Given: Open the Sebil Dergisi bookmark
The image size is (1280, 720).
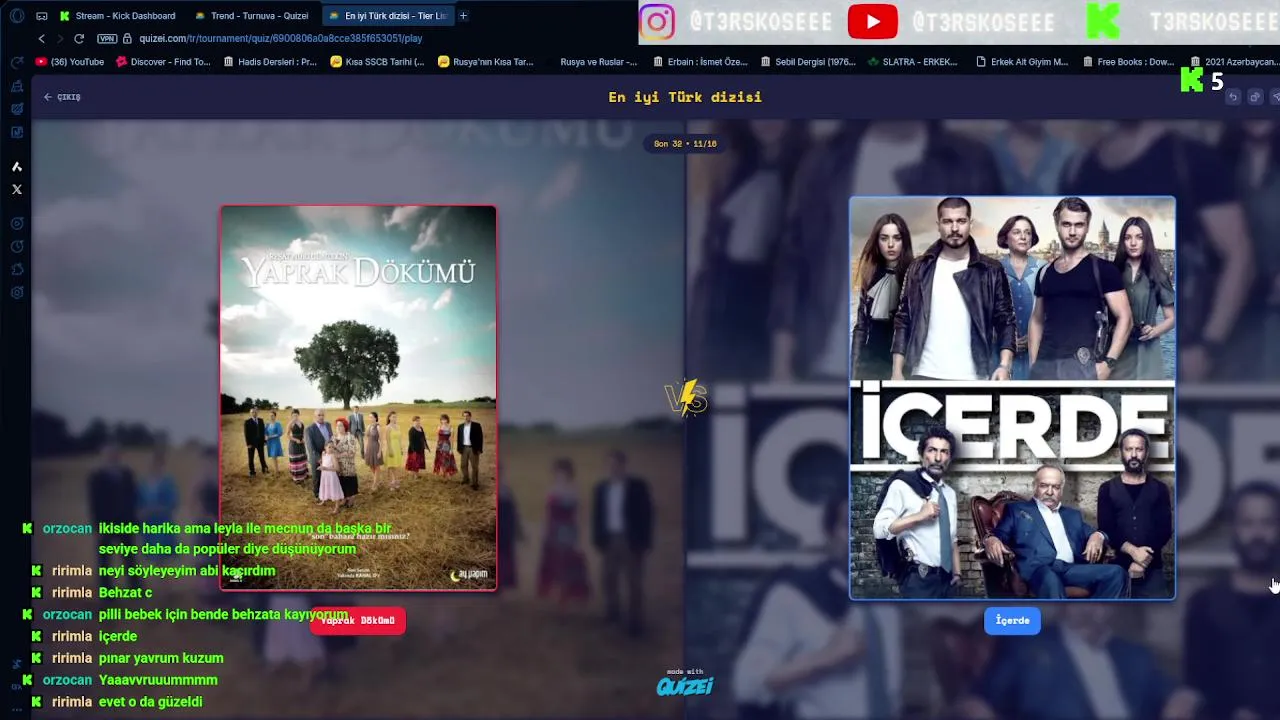Looking at the screenshot, I should pyautogui.click(x=807, y=62).
